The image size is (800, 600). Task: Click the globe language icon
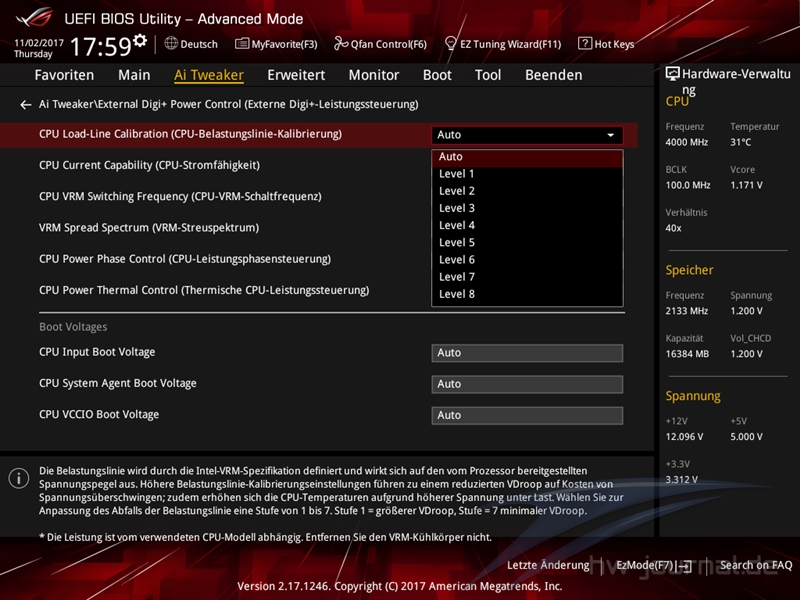pos(171,43)
